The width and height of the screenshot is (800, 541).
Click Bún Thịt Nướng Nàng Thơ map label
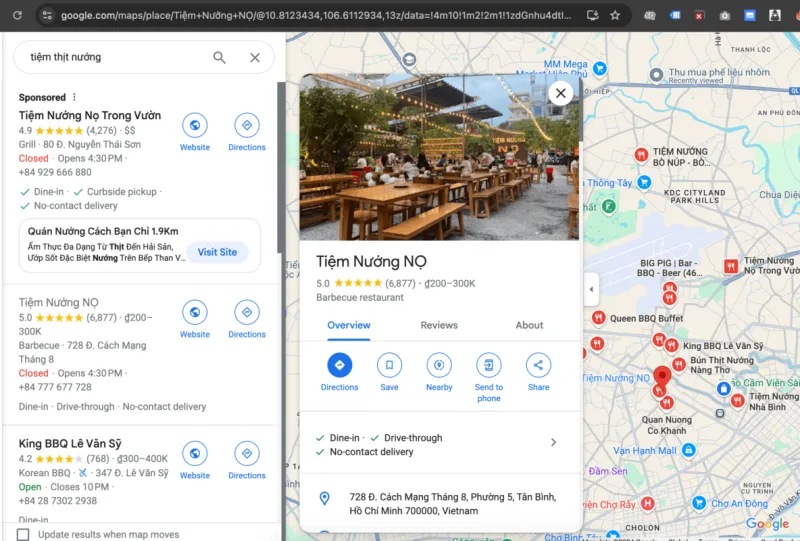click(x=721, y=365)
